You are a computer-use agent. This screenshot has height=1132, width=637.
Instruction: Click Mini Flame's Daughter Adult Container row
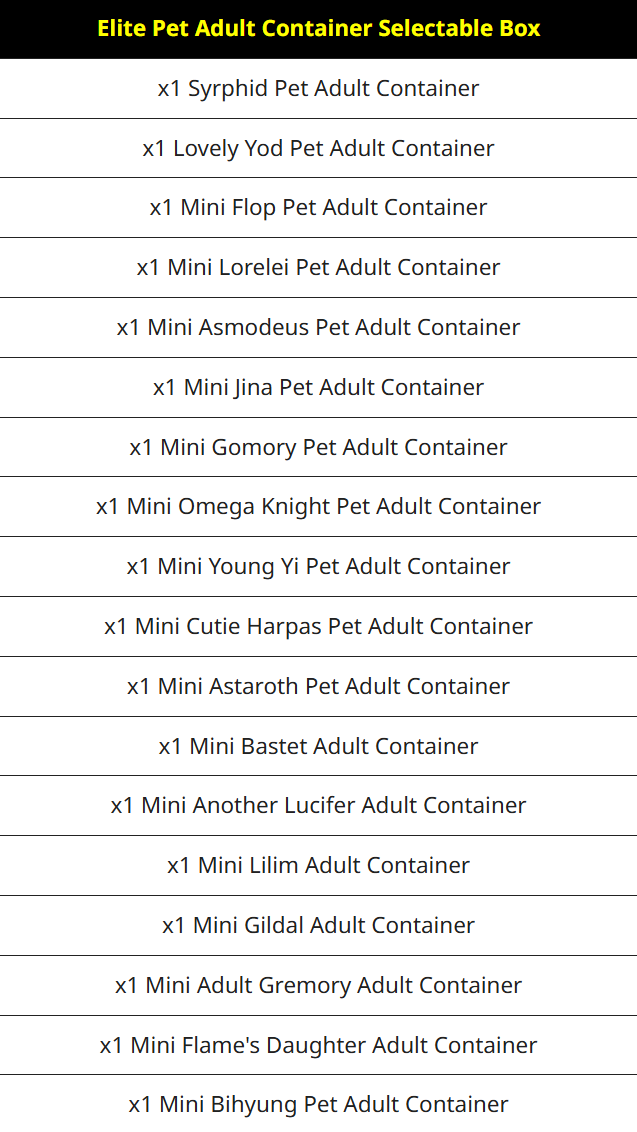pyautogui.click(x=318, y=1045)
